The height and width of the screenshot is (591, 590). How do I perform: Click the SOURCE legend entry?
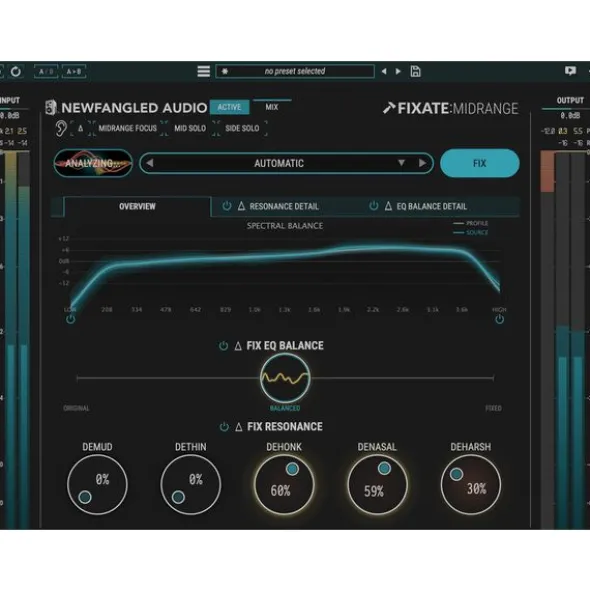point(471,233)
